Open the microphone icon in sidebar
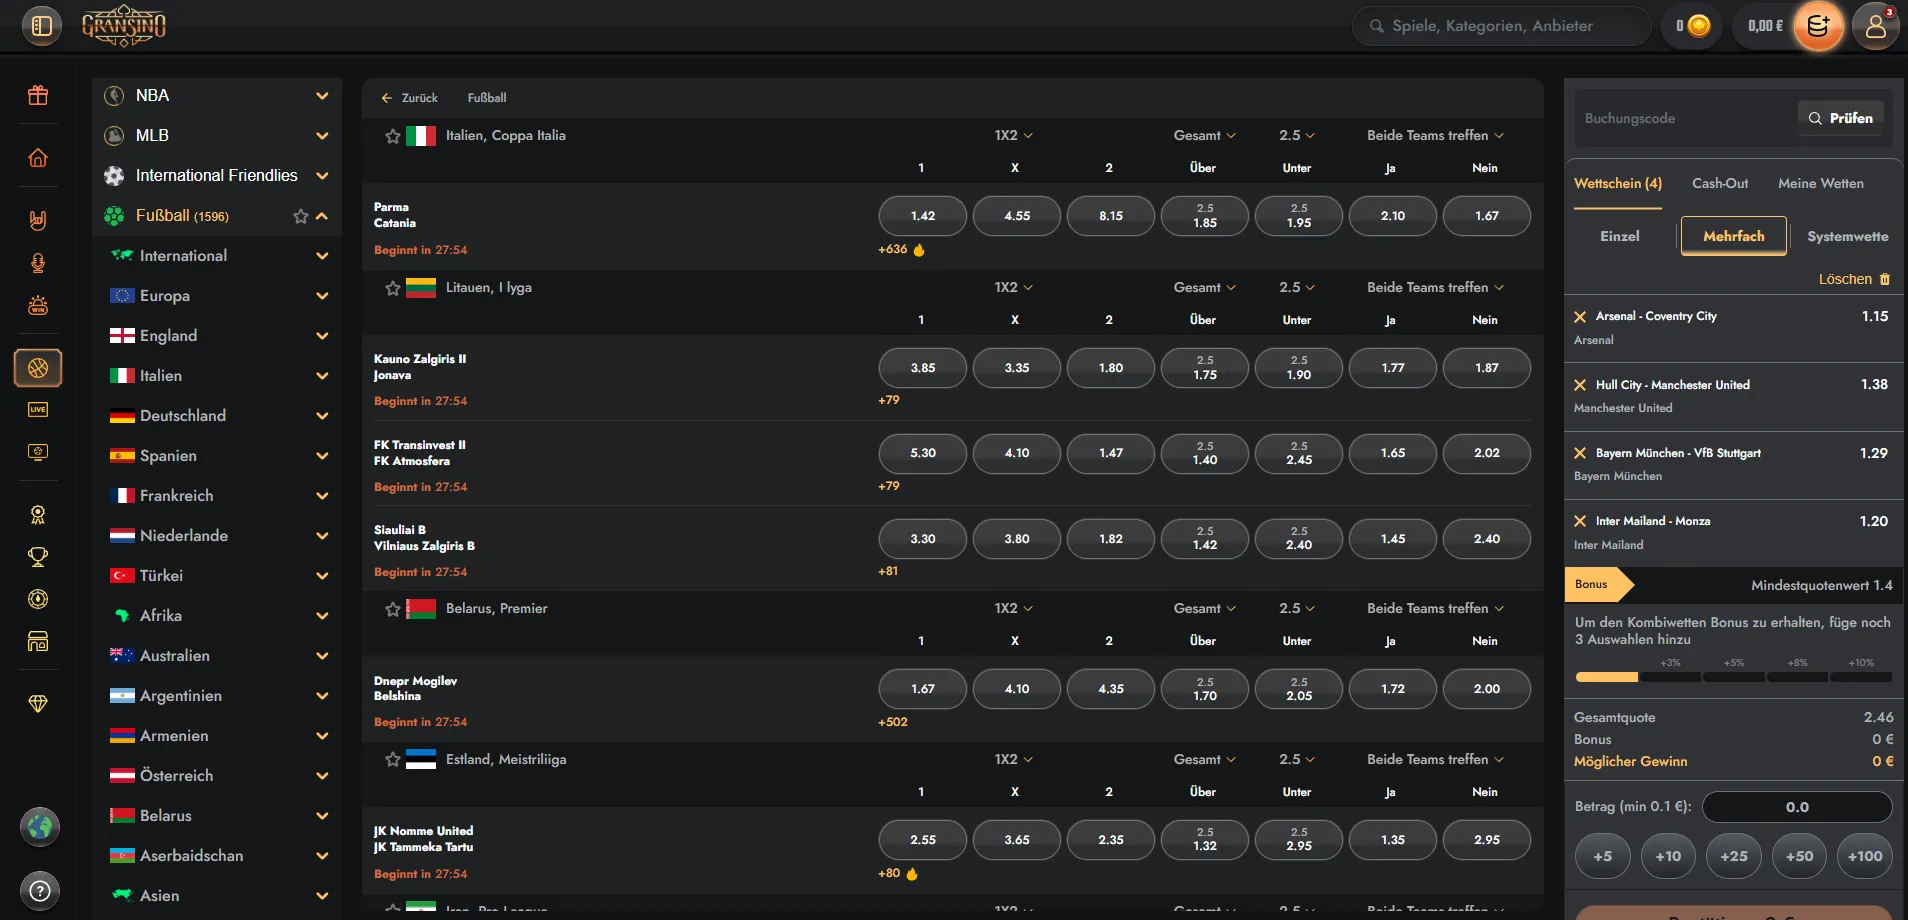 (x=38, y=263)
